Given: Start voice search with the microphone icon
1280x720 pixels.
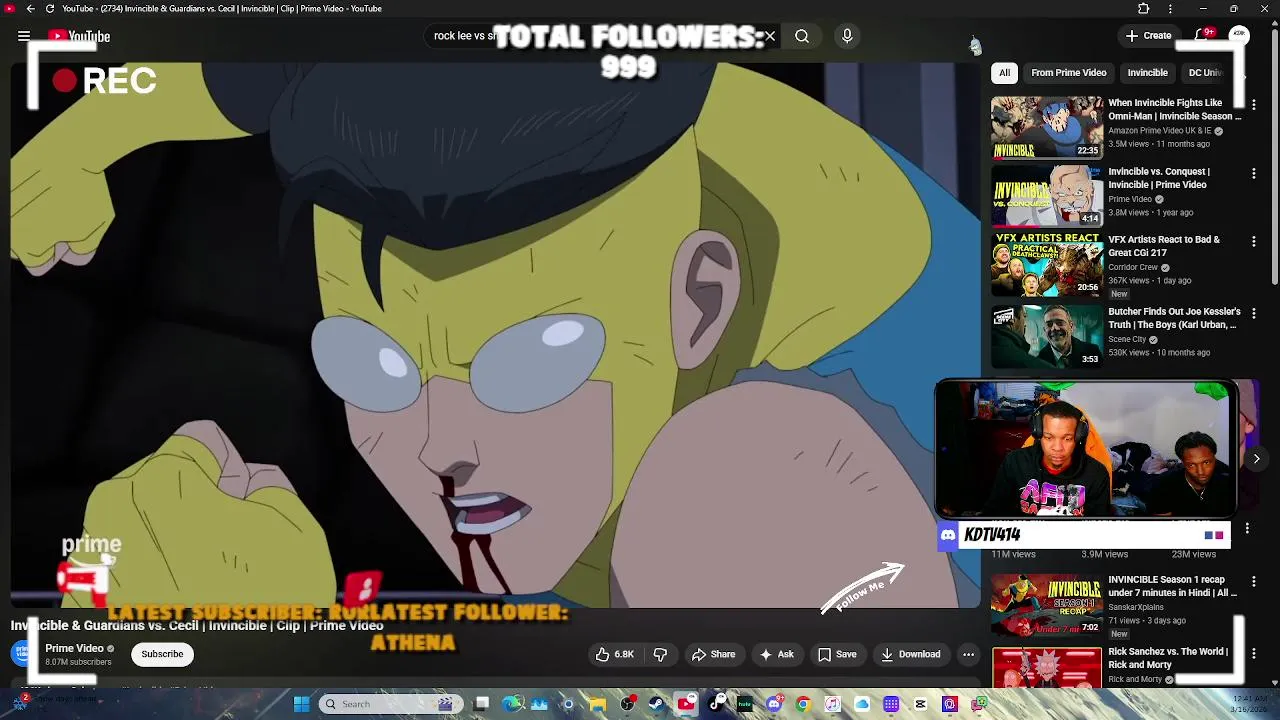Looking at the screenshot, I should (847, 36).
